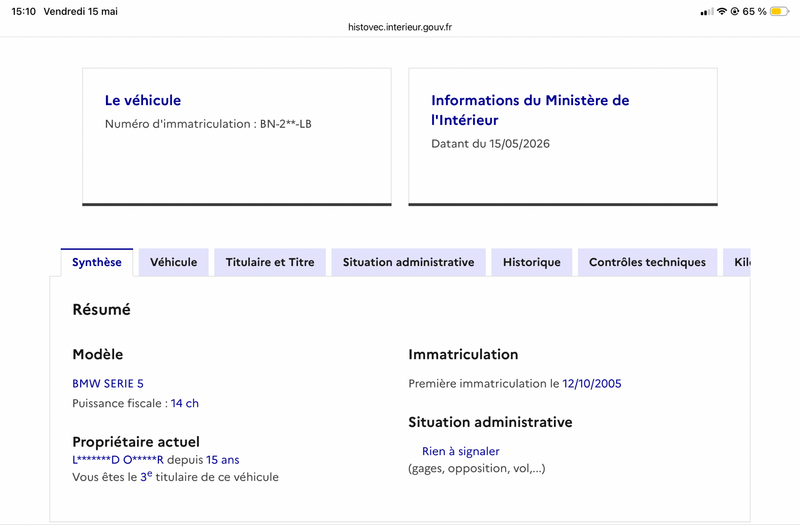
Task: Click the Datant du 15/05/2026 text
Action: (490, 144)
